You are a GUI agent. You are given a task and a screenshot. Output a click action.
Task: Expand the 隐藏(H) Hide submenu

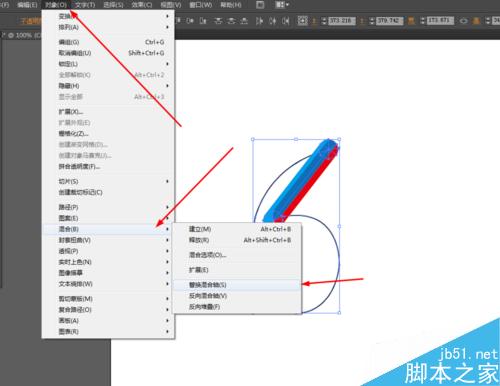pos(108,86)
